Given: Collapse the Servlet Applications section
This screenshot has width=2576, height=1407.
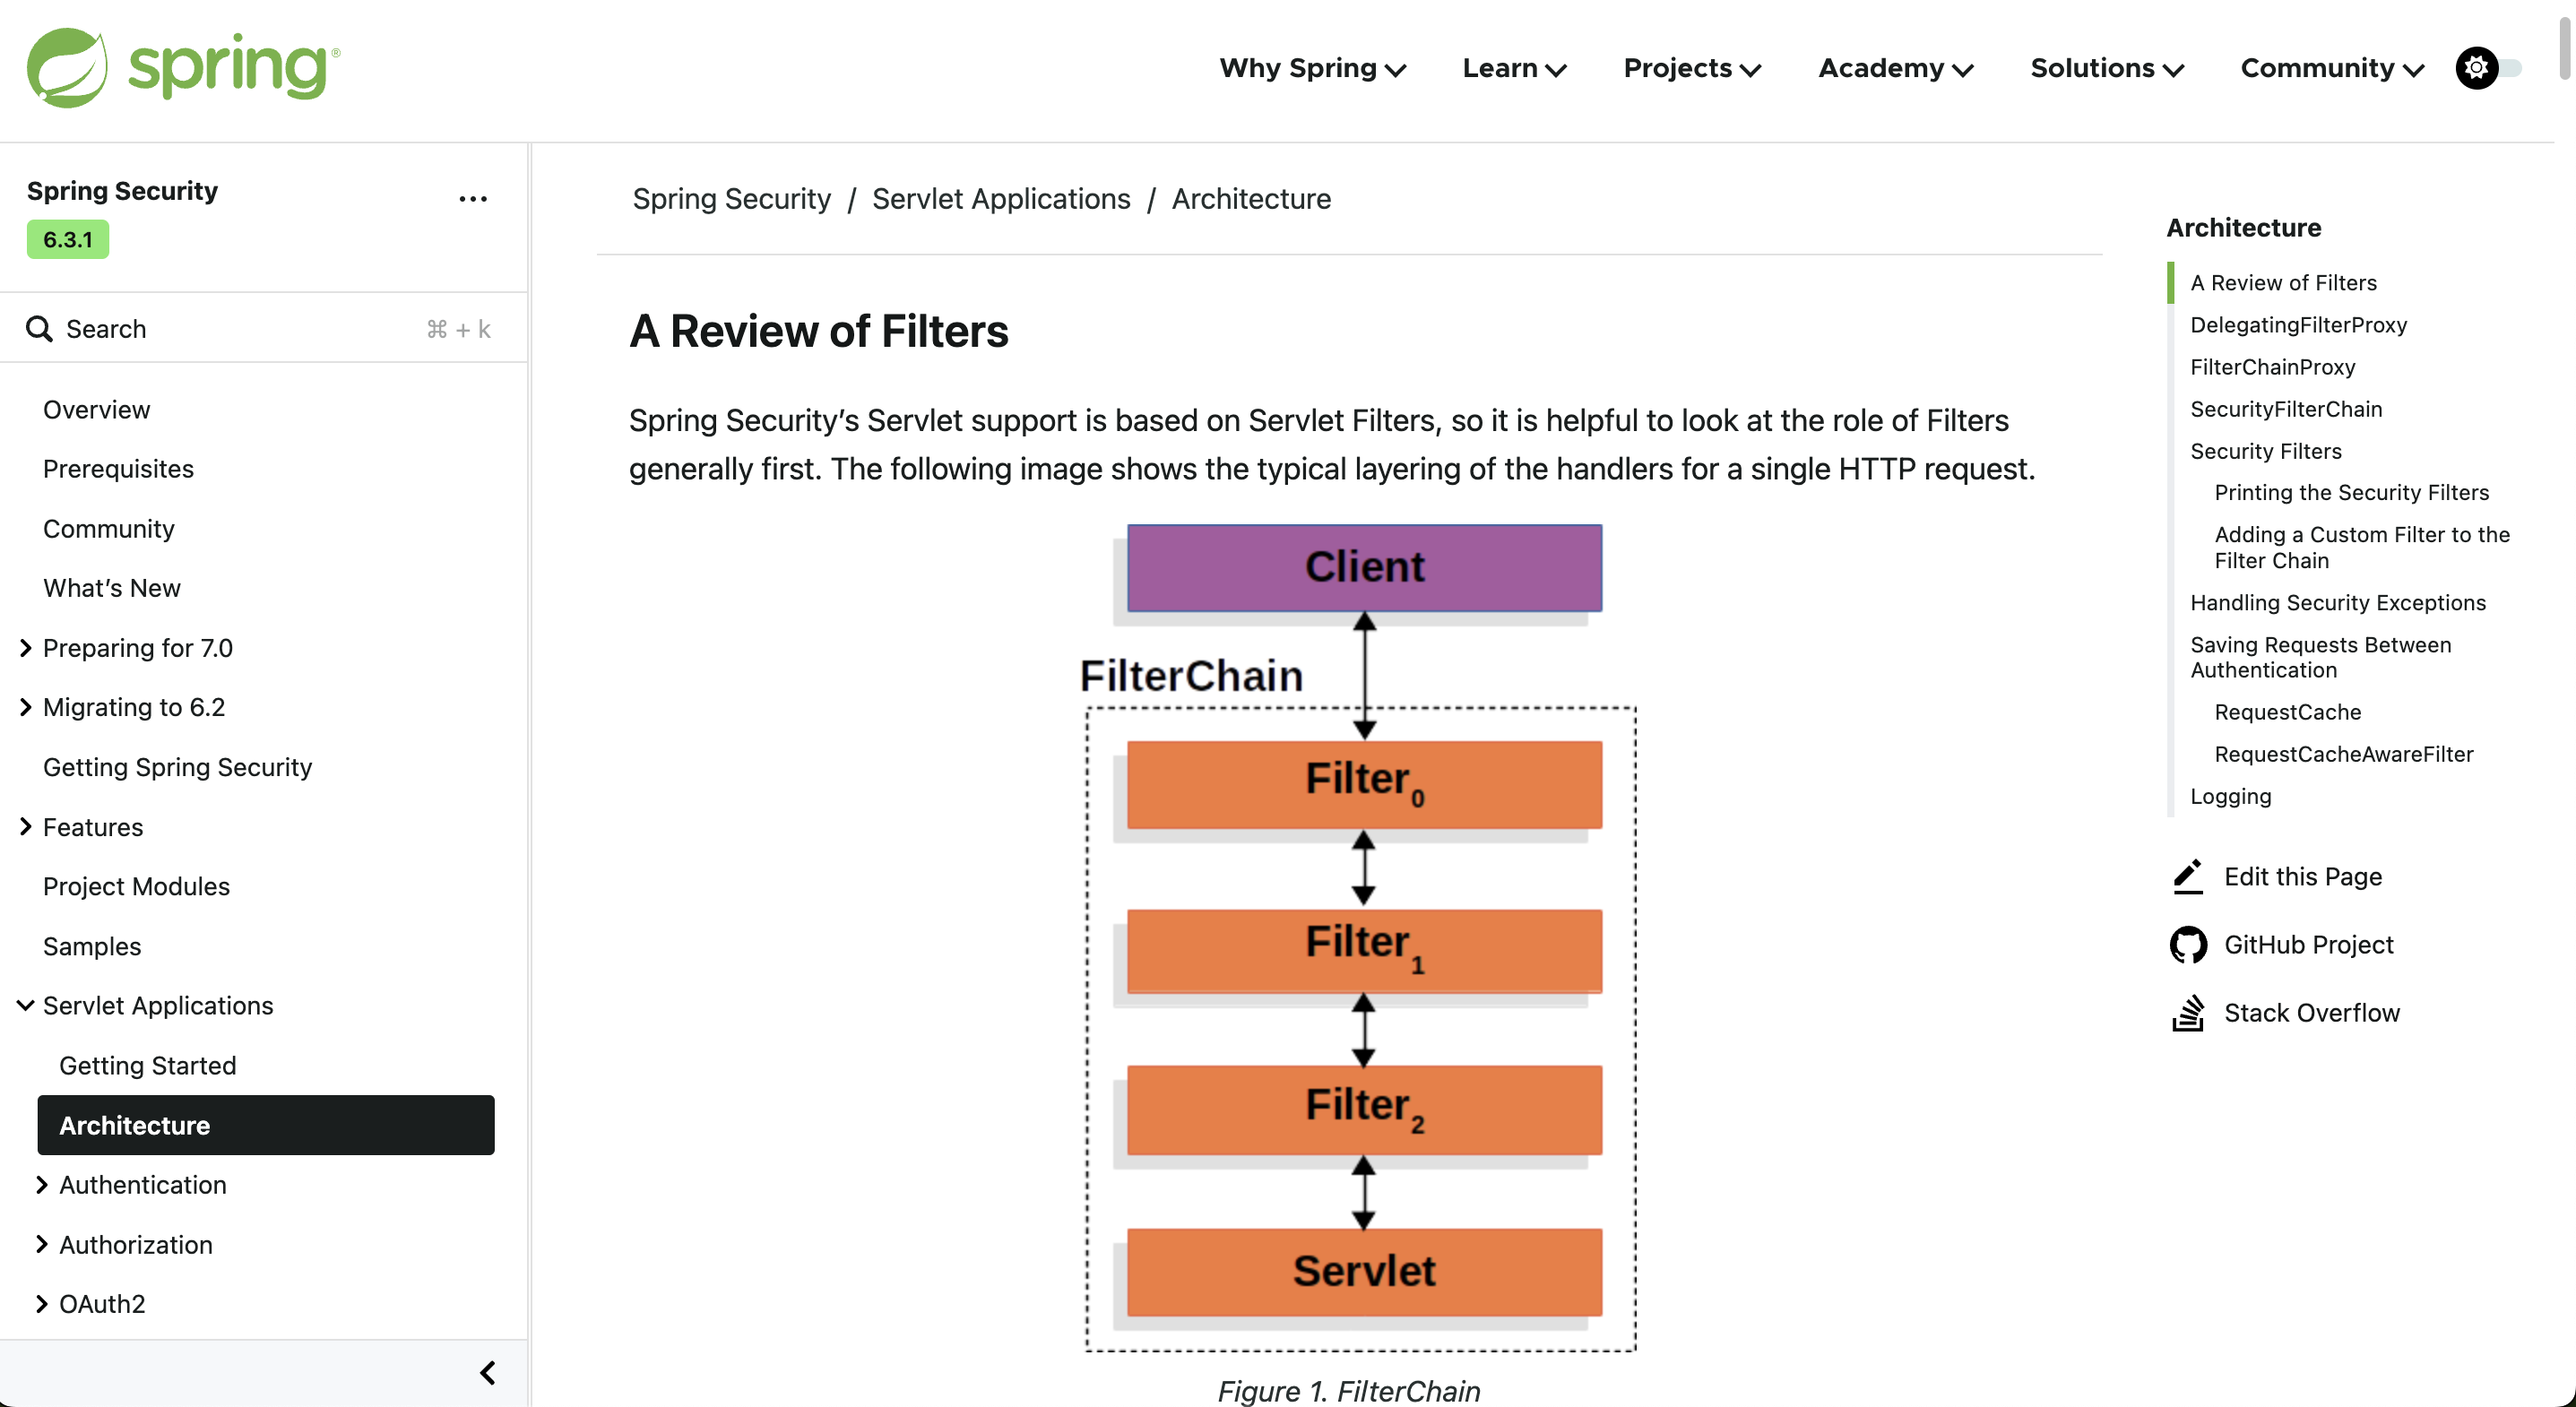Looking at the screenshot, I should coord(26,1005).
